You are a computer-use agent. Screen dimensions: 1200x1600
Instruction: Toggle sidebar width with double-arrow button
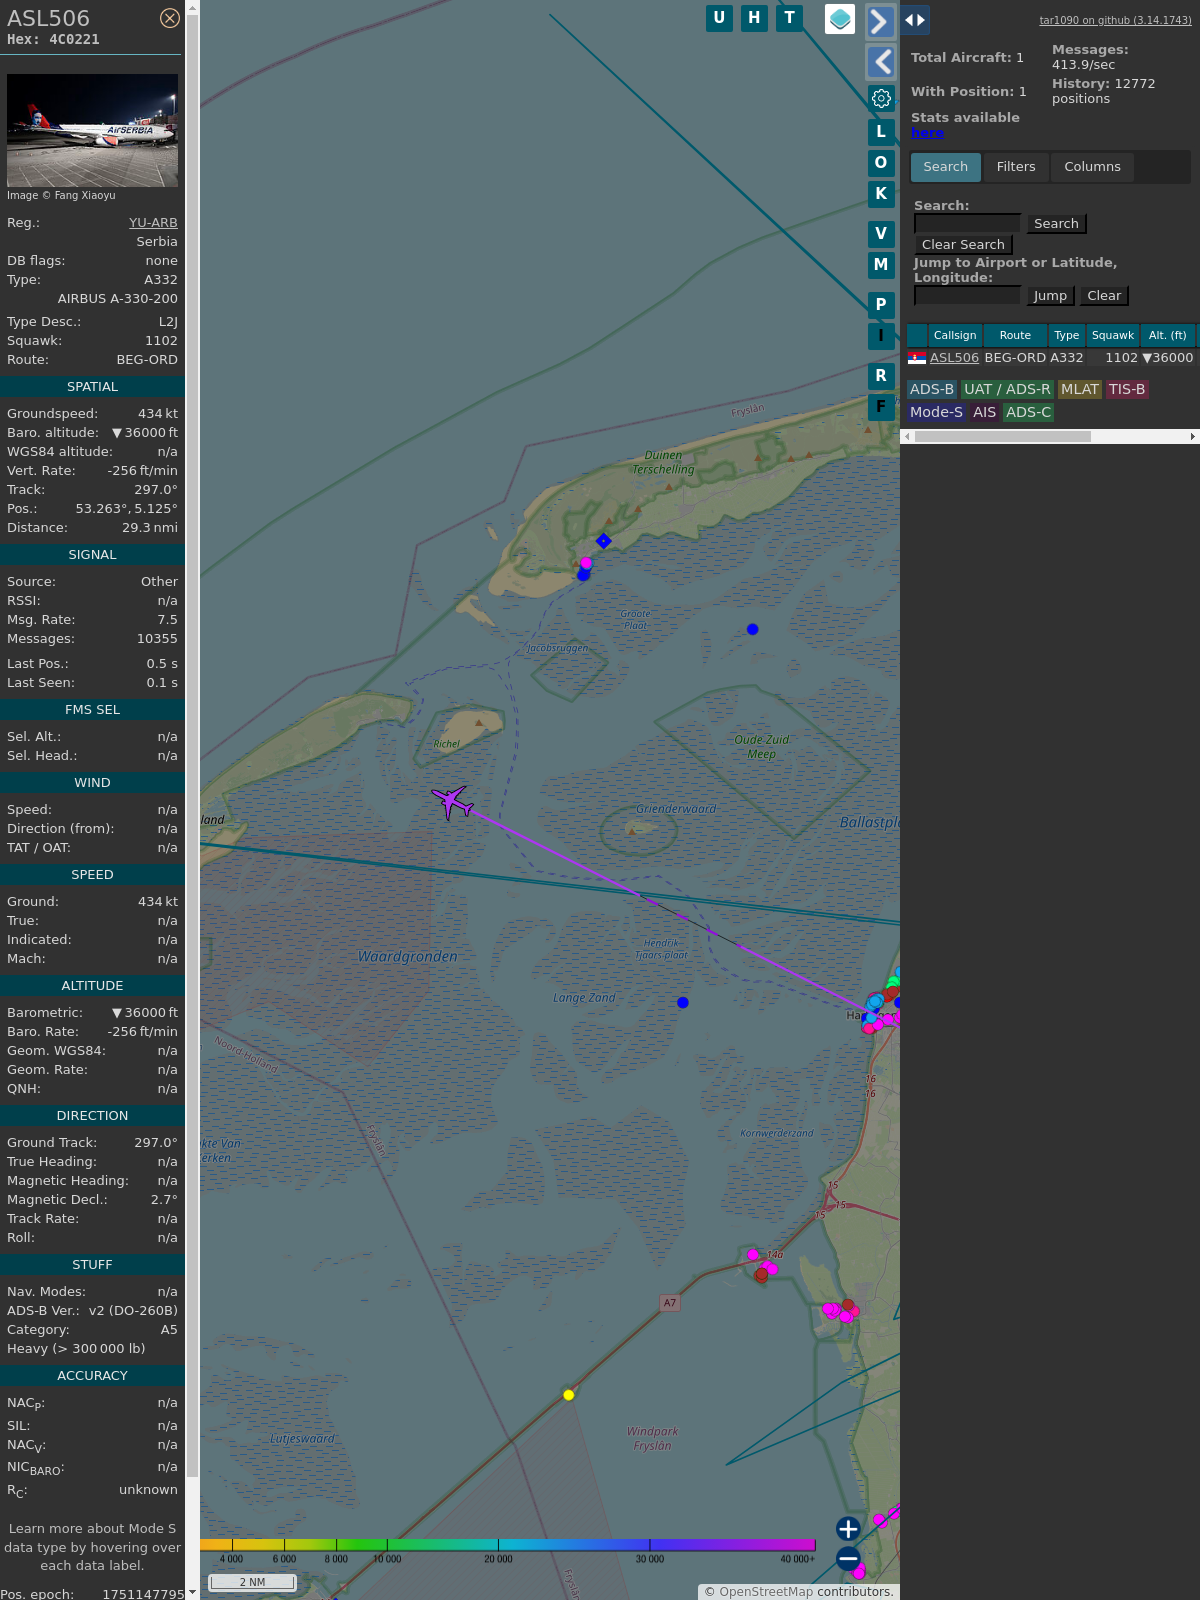tap(914, 20)
